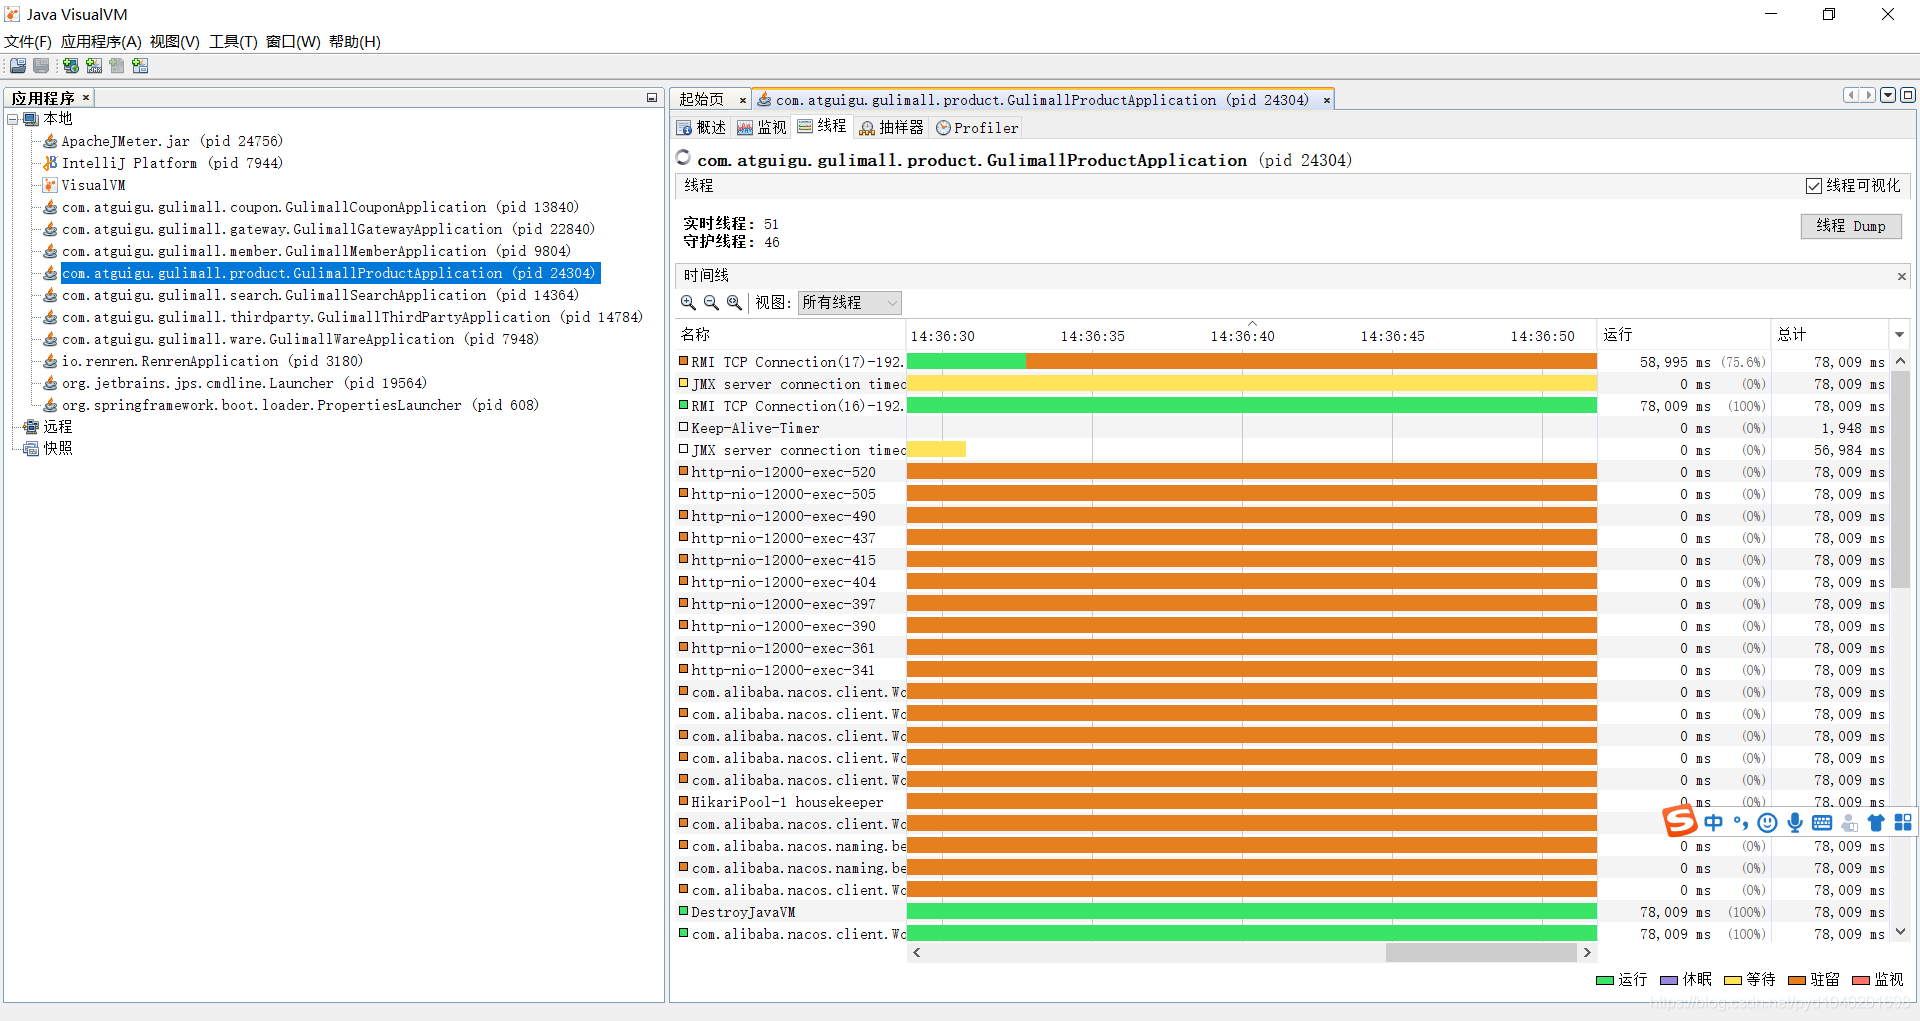Open Sogou soft keyboard icon
Image resolution: width=1920 pixels, height=1021 pixels.
click(1822, 823)
